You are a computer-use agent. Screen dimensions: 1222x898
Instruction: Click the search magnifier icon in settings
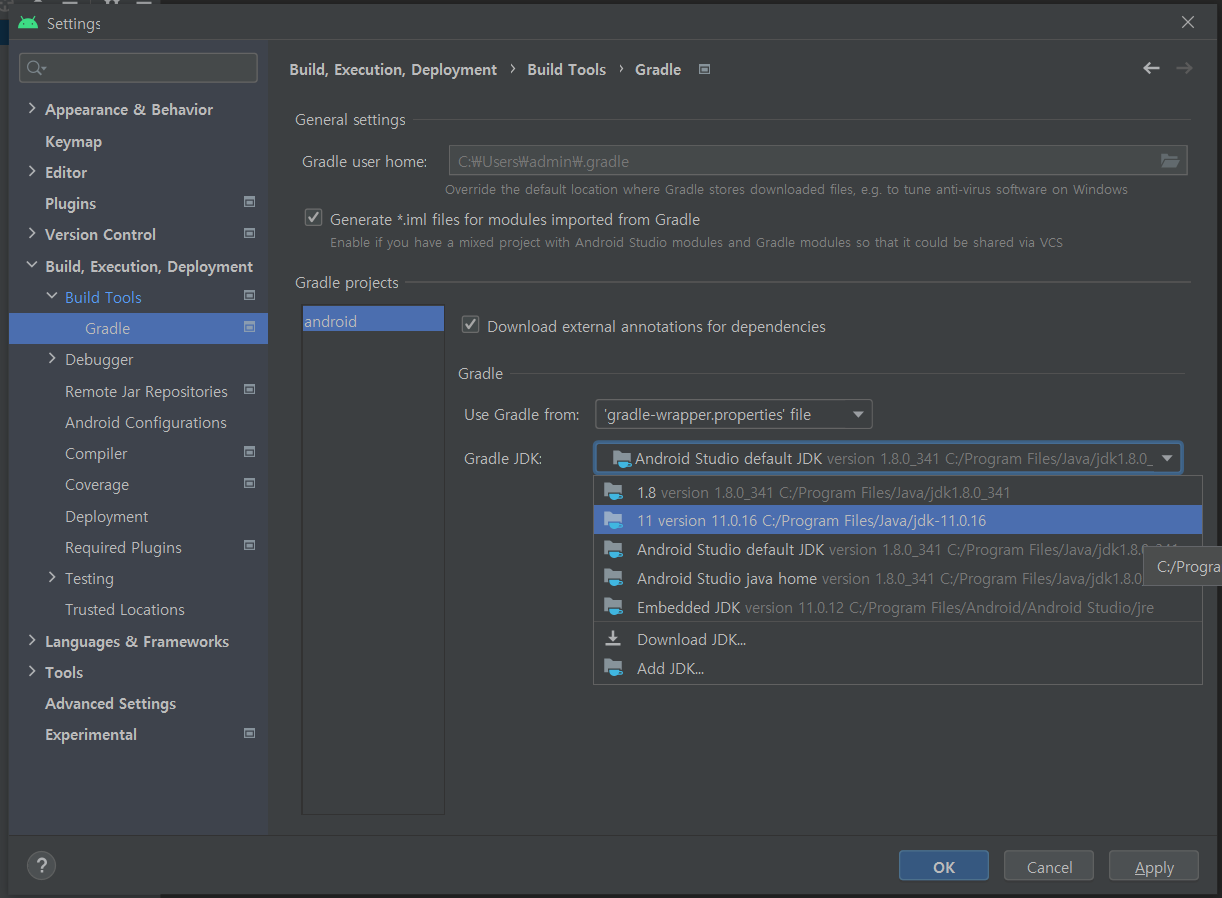pyautogui.click(x=36, y=68)
